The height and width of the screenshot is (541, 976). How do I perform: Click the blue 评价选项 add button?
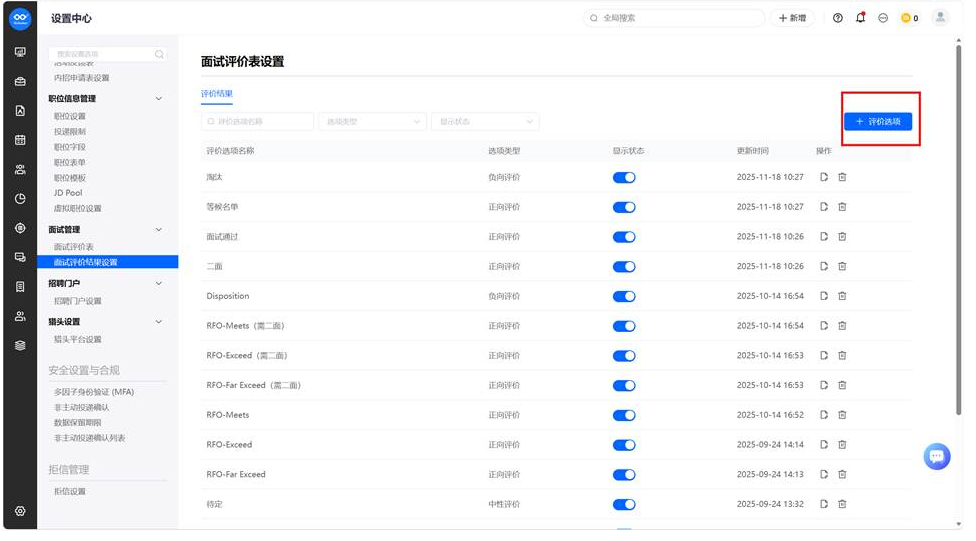(x=878, y=121)
